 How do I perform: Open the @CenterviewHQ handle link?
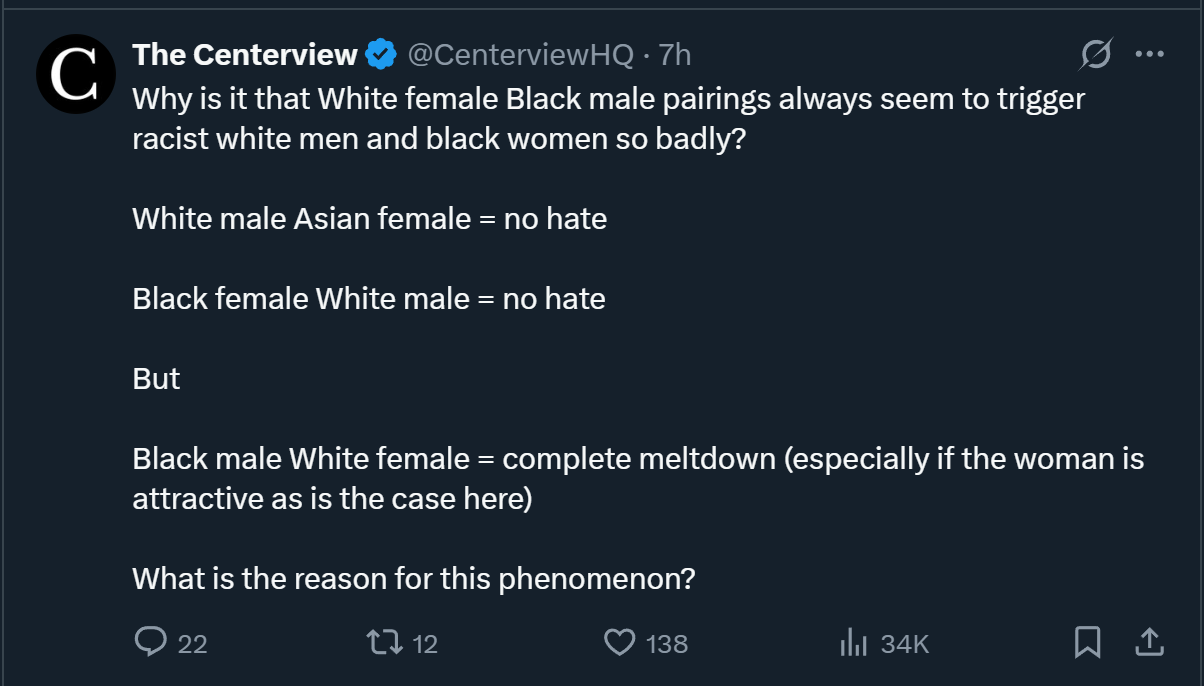(520, 55)
